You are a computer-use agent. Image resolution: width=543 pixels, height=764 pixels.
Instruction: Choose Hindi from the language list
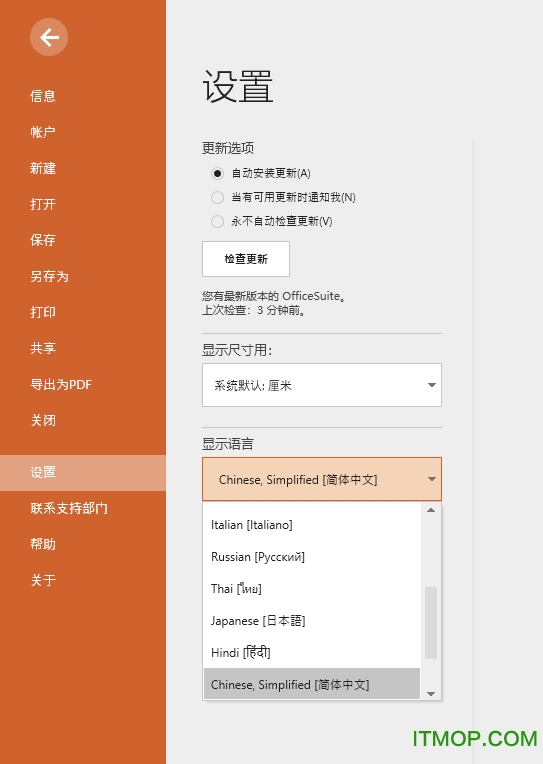[312, 652]
